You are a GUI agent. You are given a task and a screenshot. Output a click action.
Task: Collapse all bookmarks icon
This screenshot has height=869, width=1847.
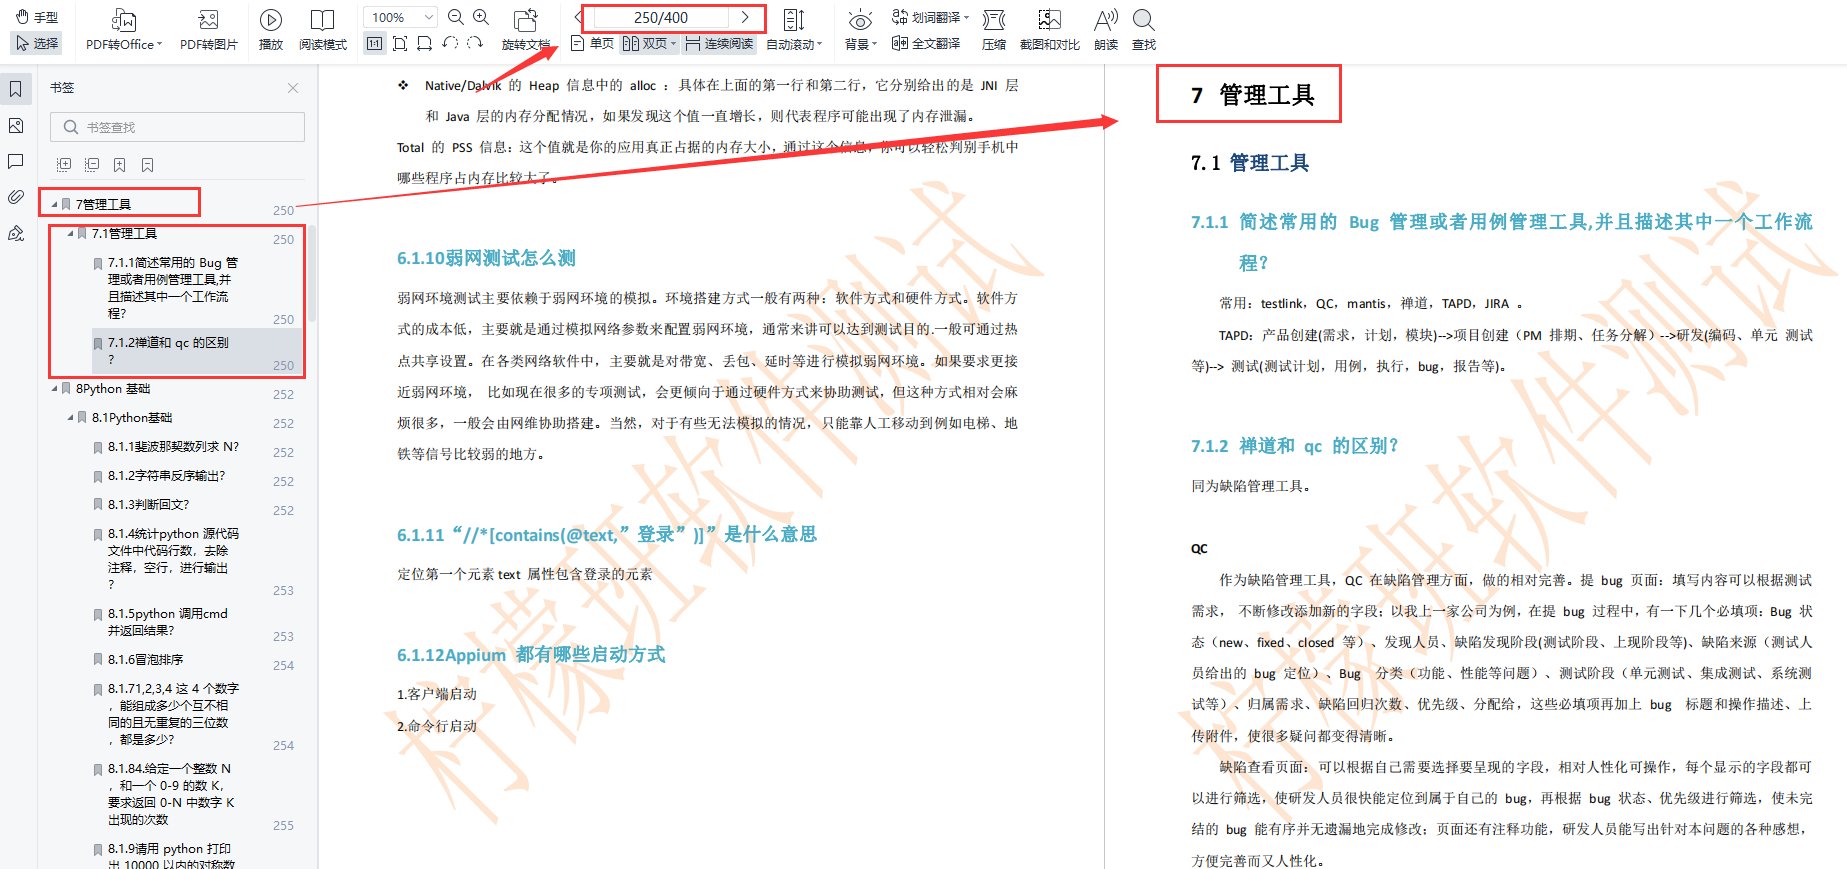92,165
